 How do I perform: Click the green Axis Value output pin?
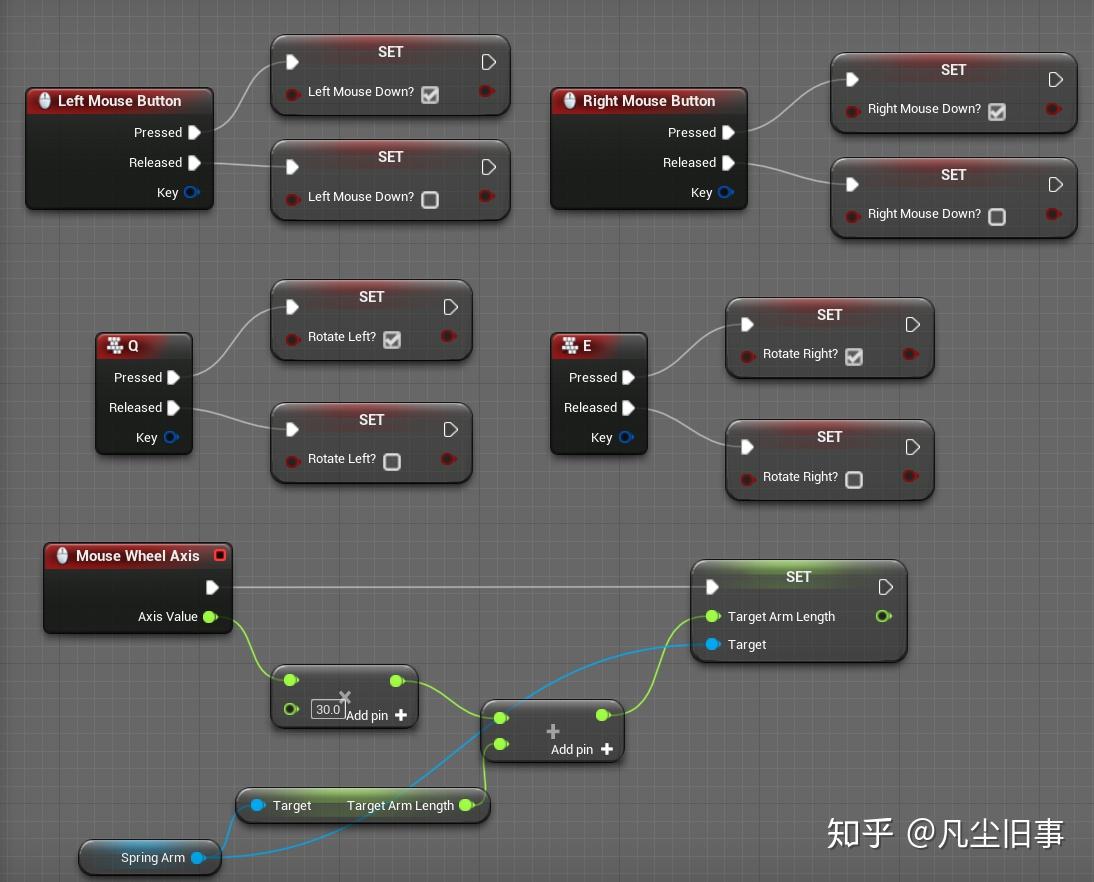(211, 617)
